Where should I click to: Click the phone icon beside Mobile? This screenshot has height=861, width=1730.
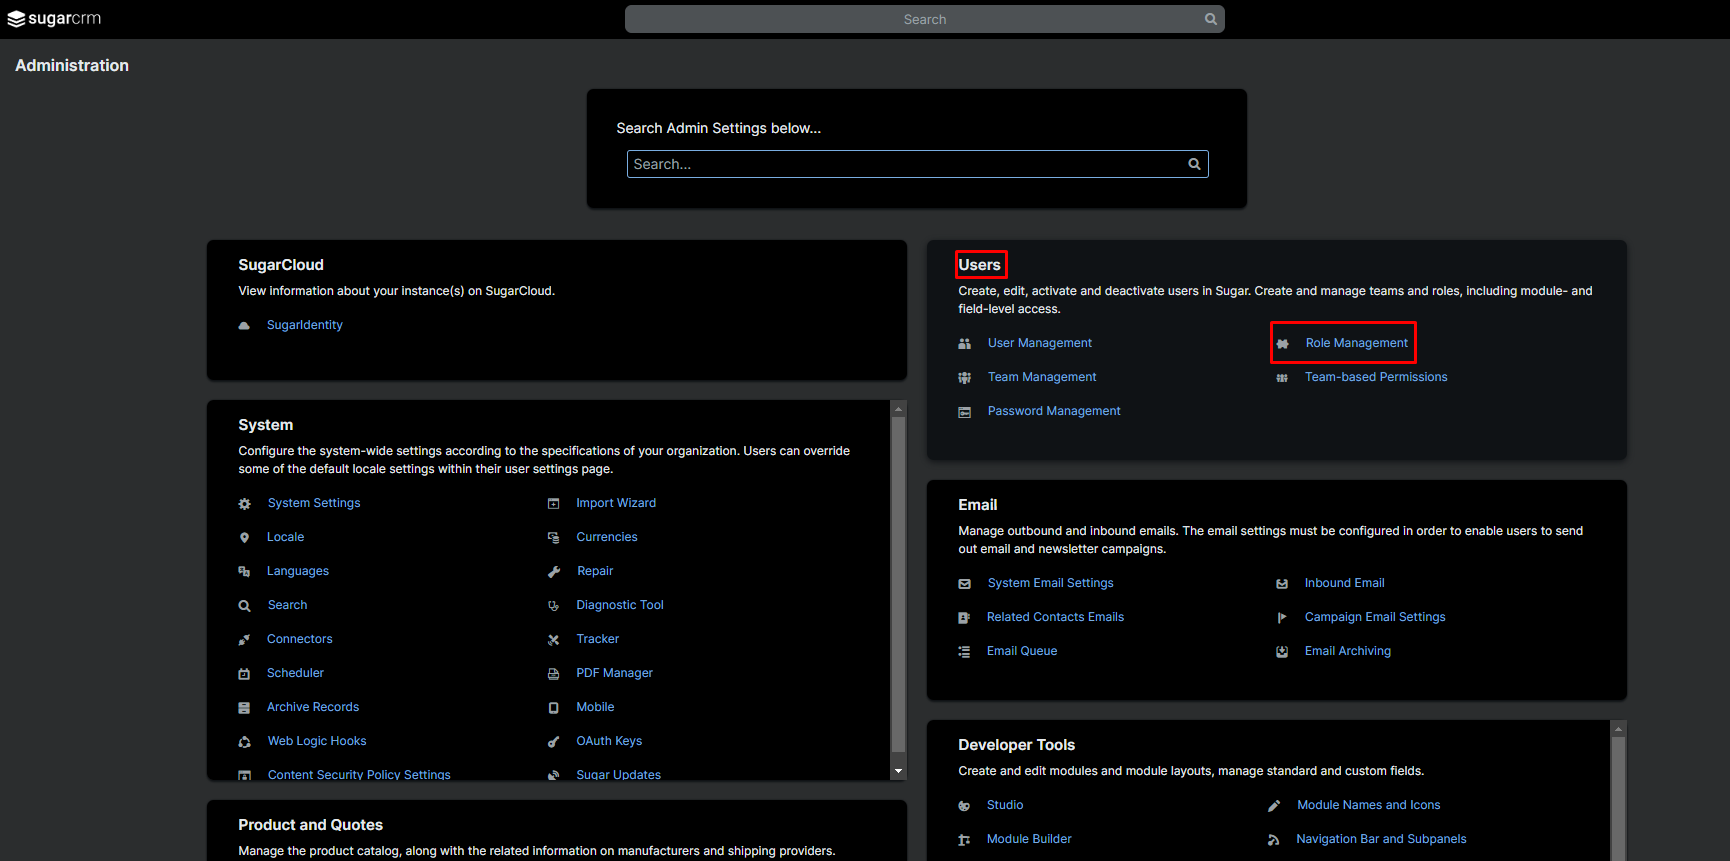tap(553, 708)
